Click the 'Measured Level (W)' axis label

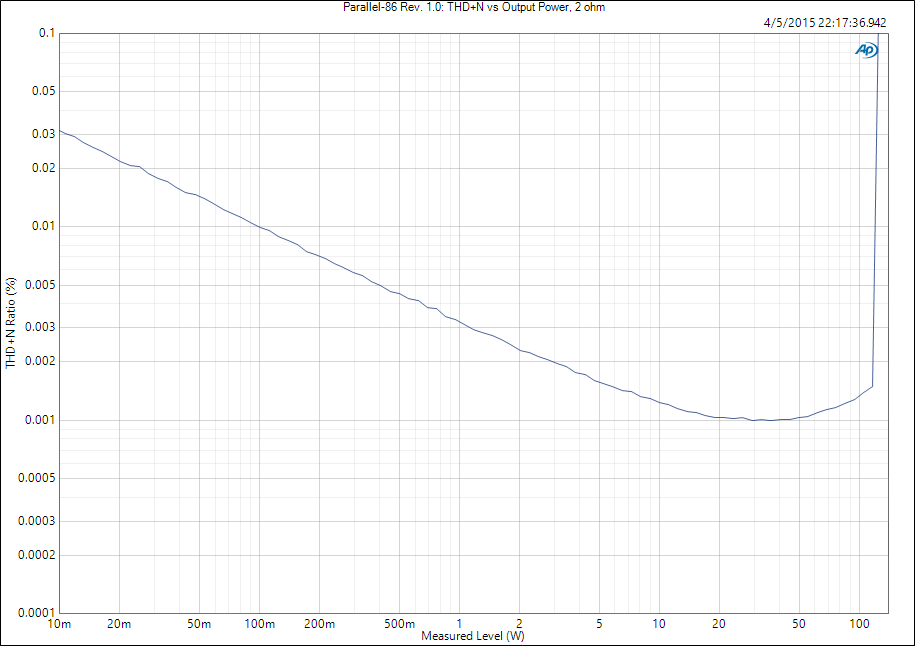(473, 635)
